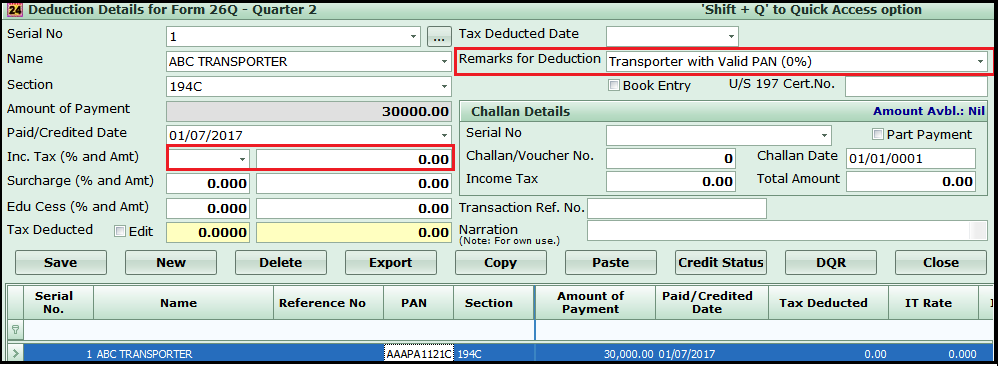The image size is (998, 366).
Task: Click the row indicator arrow beside ABC TRANSPORTER
Action: coord(15,354)
